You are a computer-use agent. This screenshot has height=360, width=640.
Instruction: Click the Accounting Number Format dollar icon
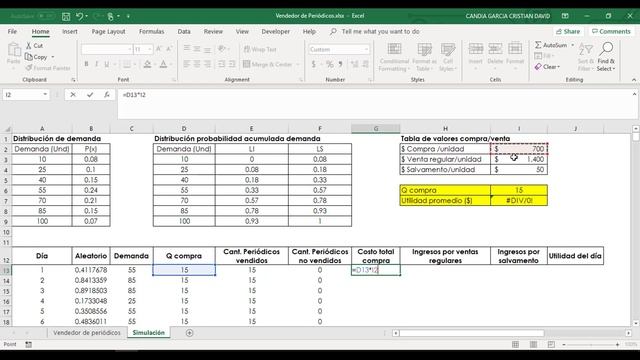[313, 64]
